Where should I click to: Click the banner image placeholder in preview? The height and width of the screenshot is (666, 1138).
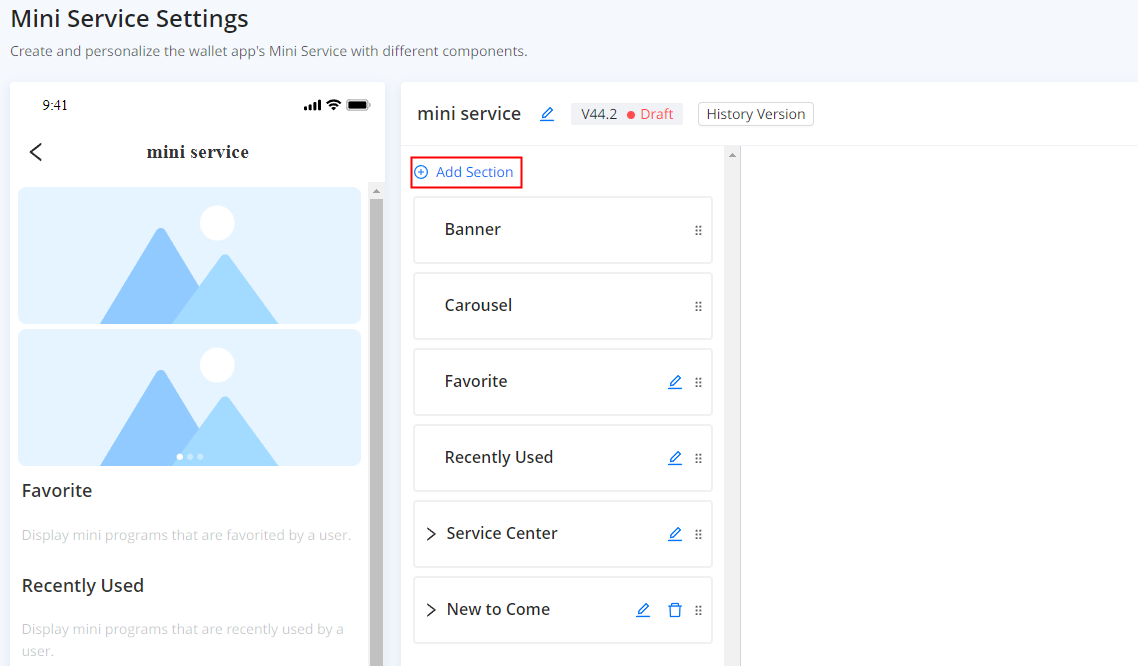(x=189, y=255)
